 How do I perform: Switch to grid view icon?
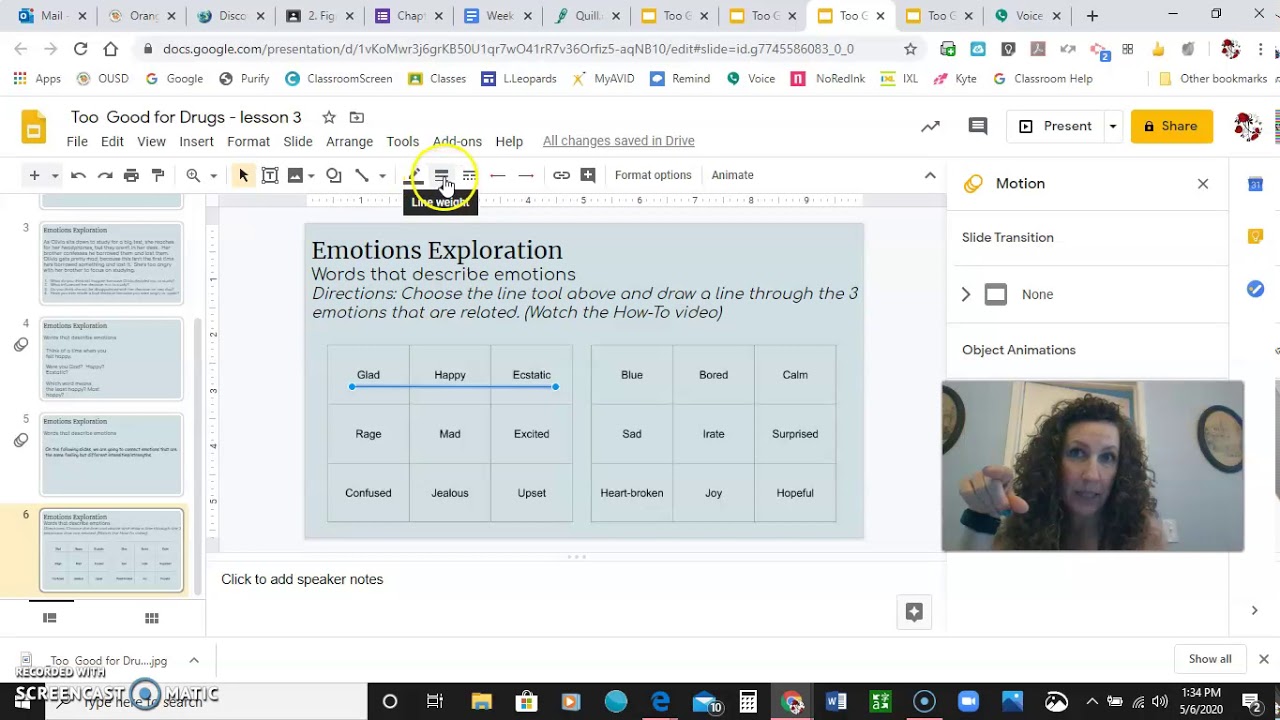click(152, 618)
